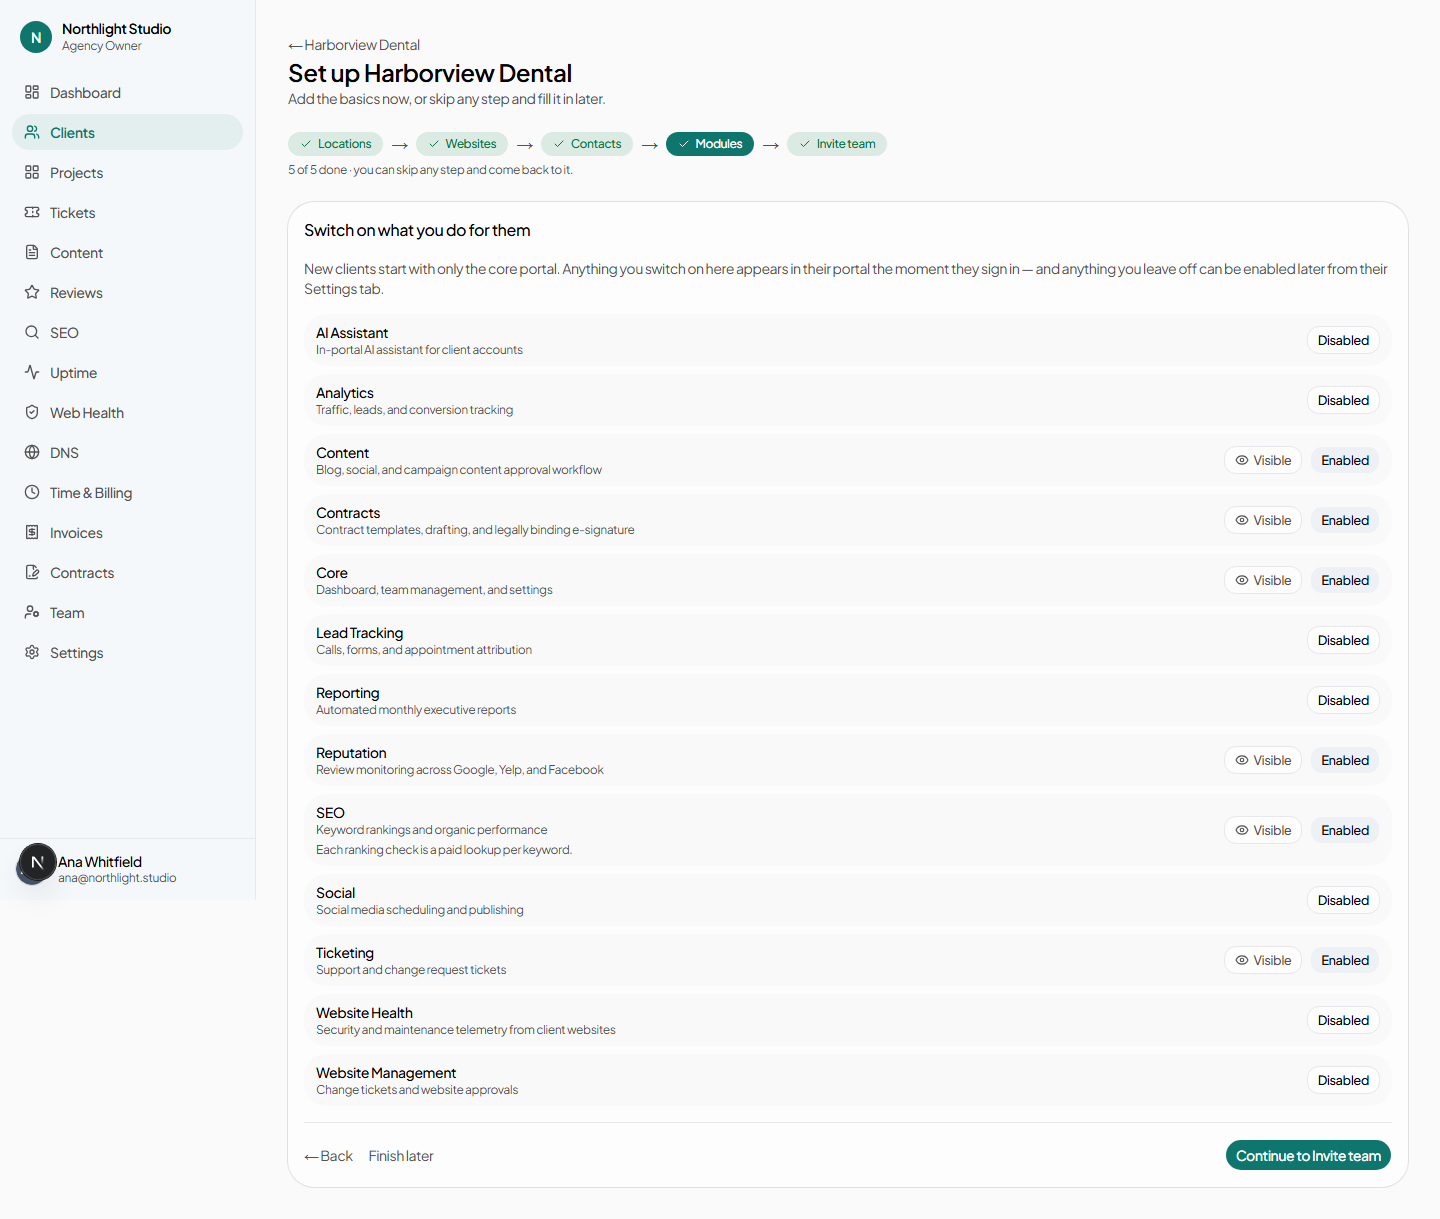This screenshot has width=1440, height=1219.
Task: Select the Modules step pill
Action: click(710, 144)
